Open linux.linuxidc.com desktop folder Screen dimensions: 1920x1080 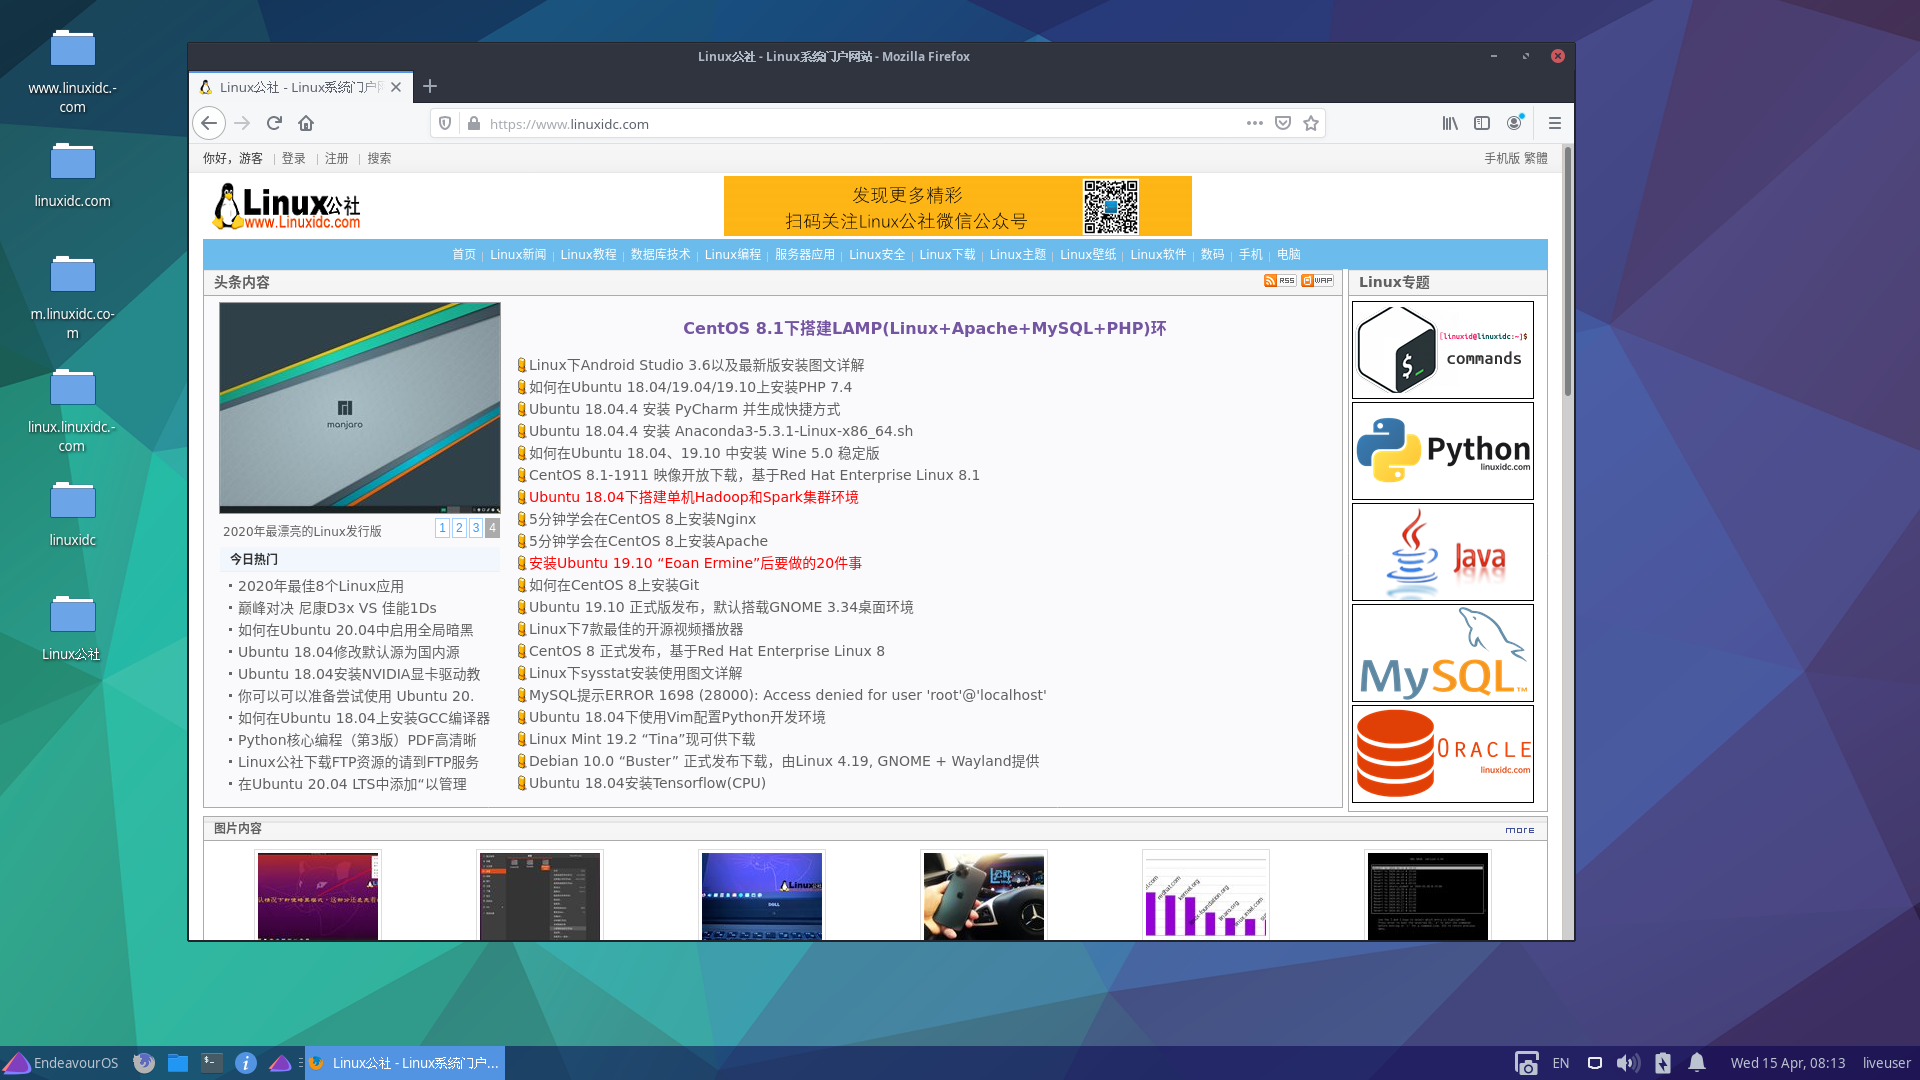tap(72, 410)
